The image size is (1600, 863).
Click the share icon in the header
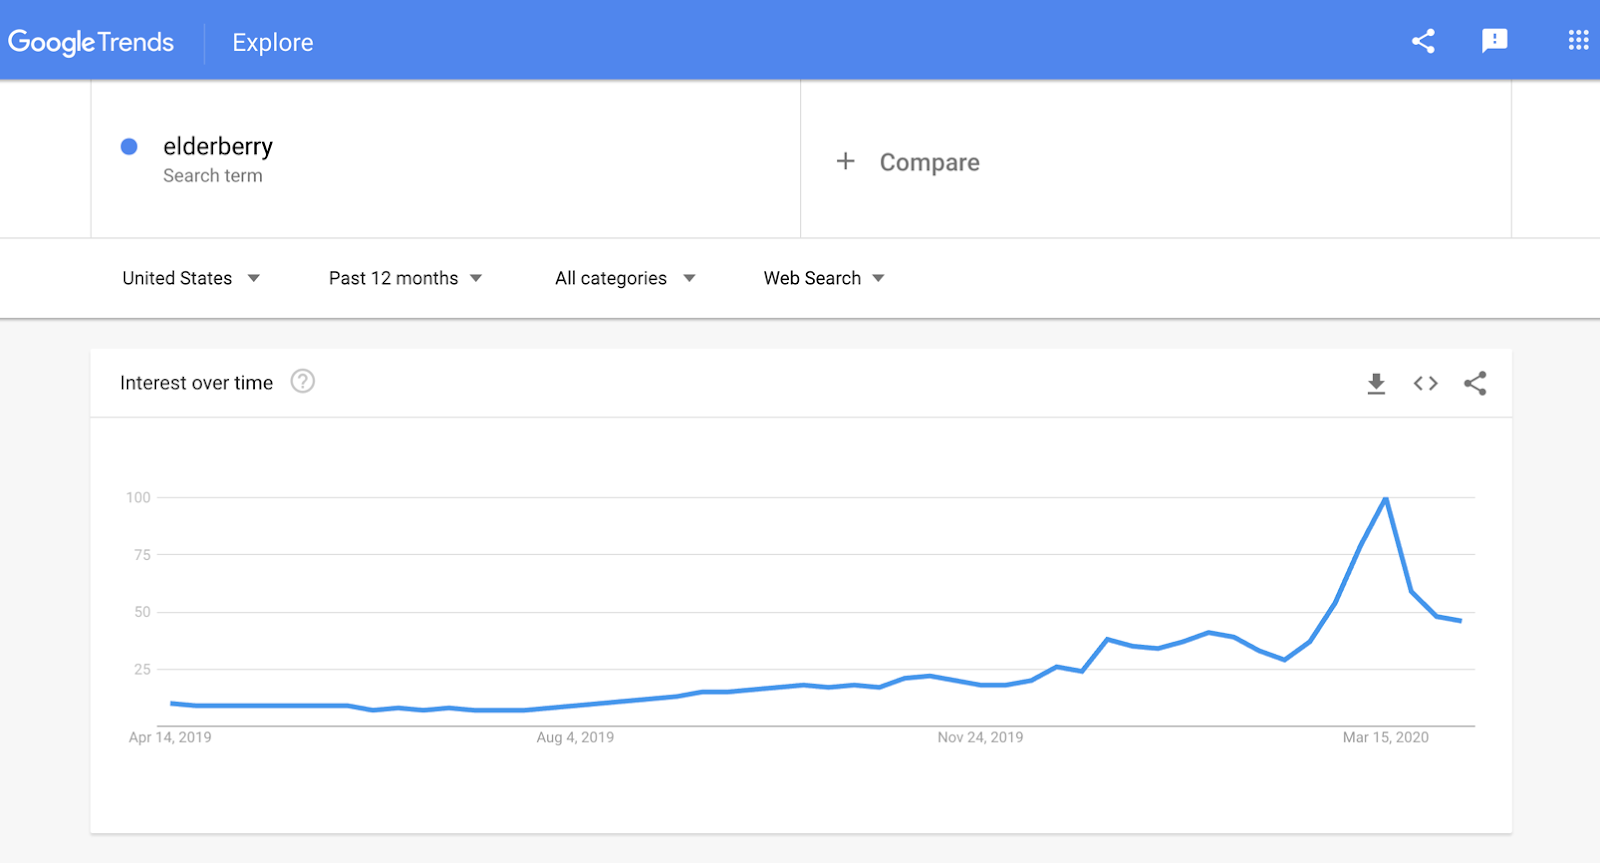tap(1423, 41)
